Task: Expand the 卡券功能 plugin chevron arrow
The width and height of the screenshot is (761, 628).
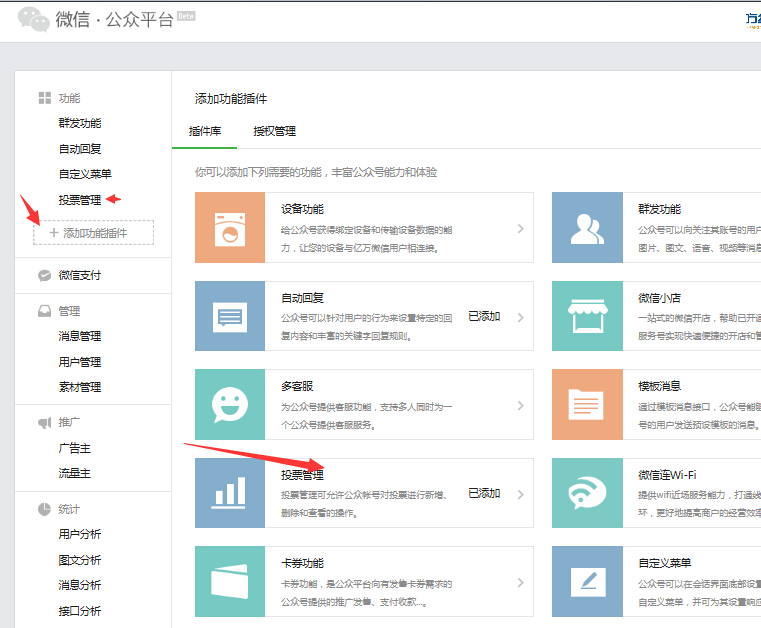Action: pos(520,582)
